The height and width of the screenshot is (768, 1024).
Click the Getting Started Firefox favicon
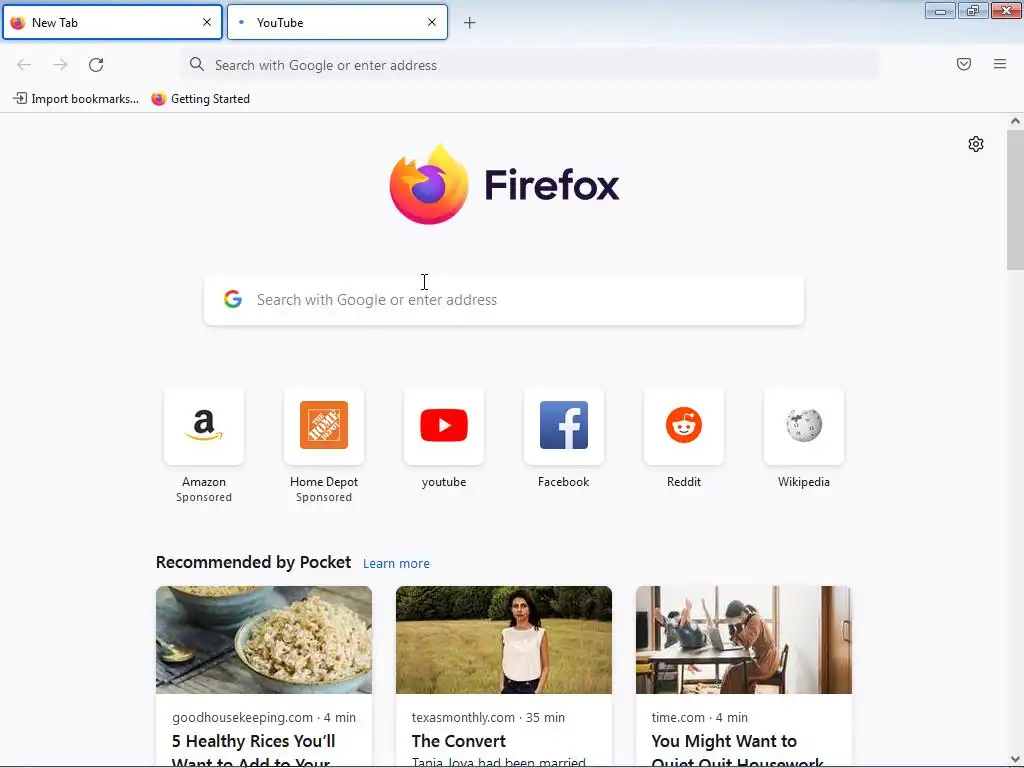(159, 99)
